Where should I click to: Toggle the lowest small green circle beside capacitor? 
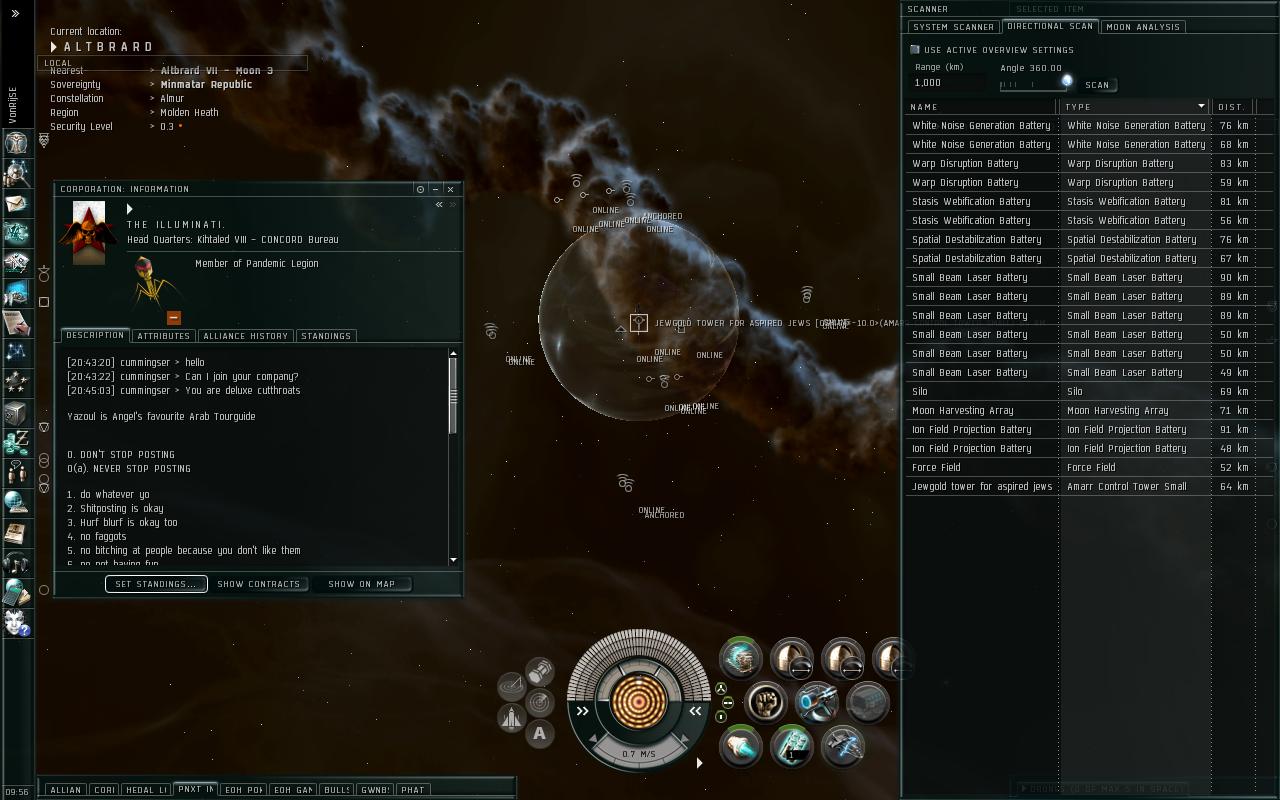coord(721,717)
